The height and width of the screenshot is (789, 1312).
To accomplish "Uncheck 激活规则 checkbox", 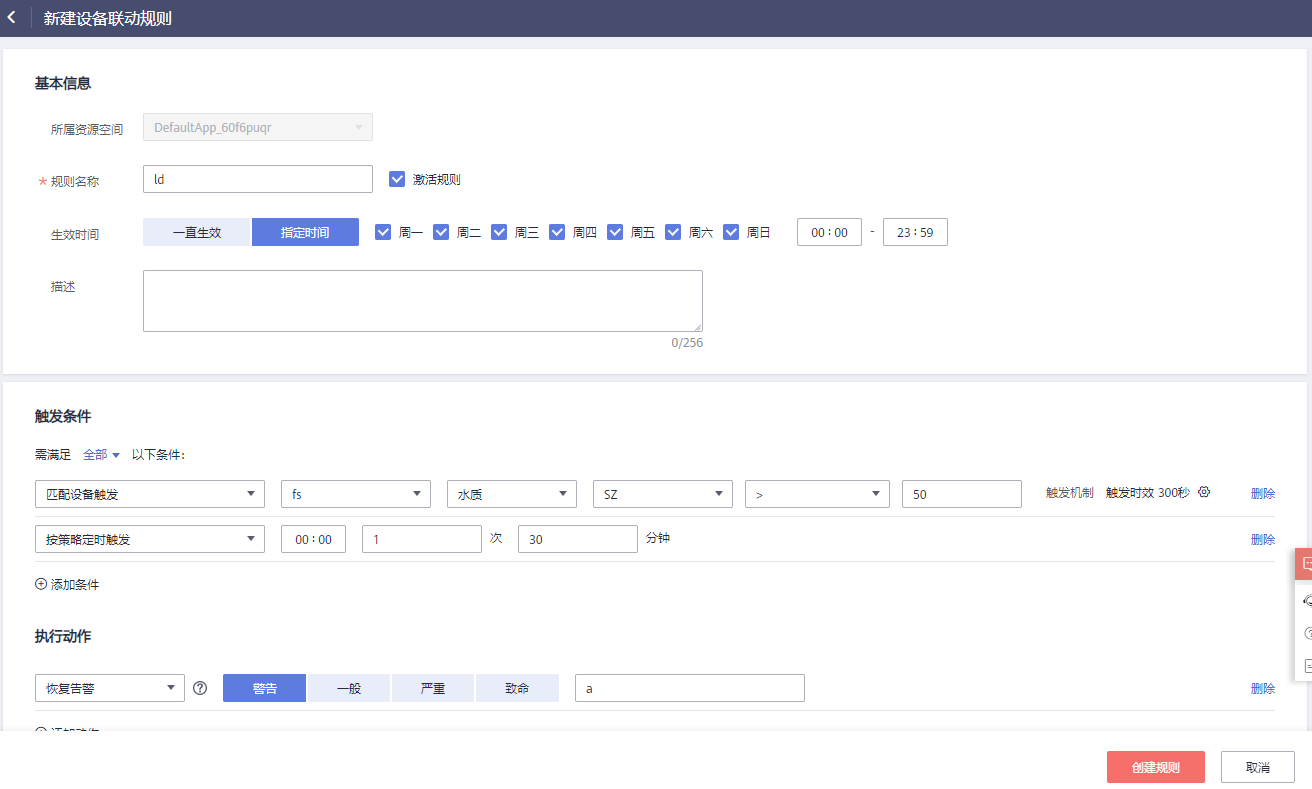I will coord(397,180).
